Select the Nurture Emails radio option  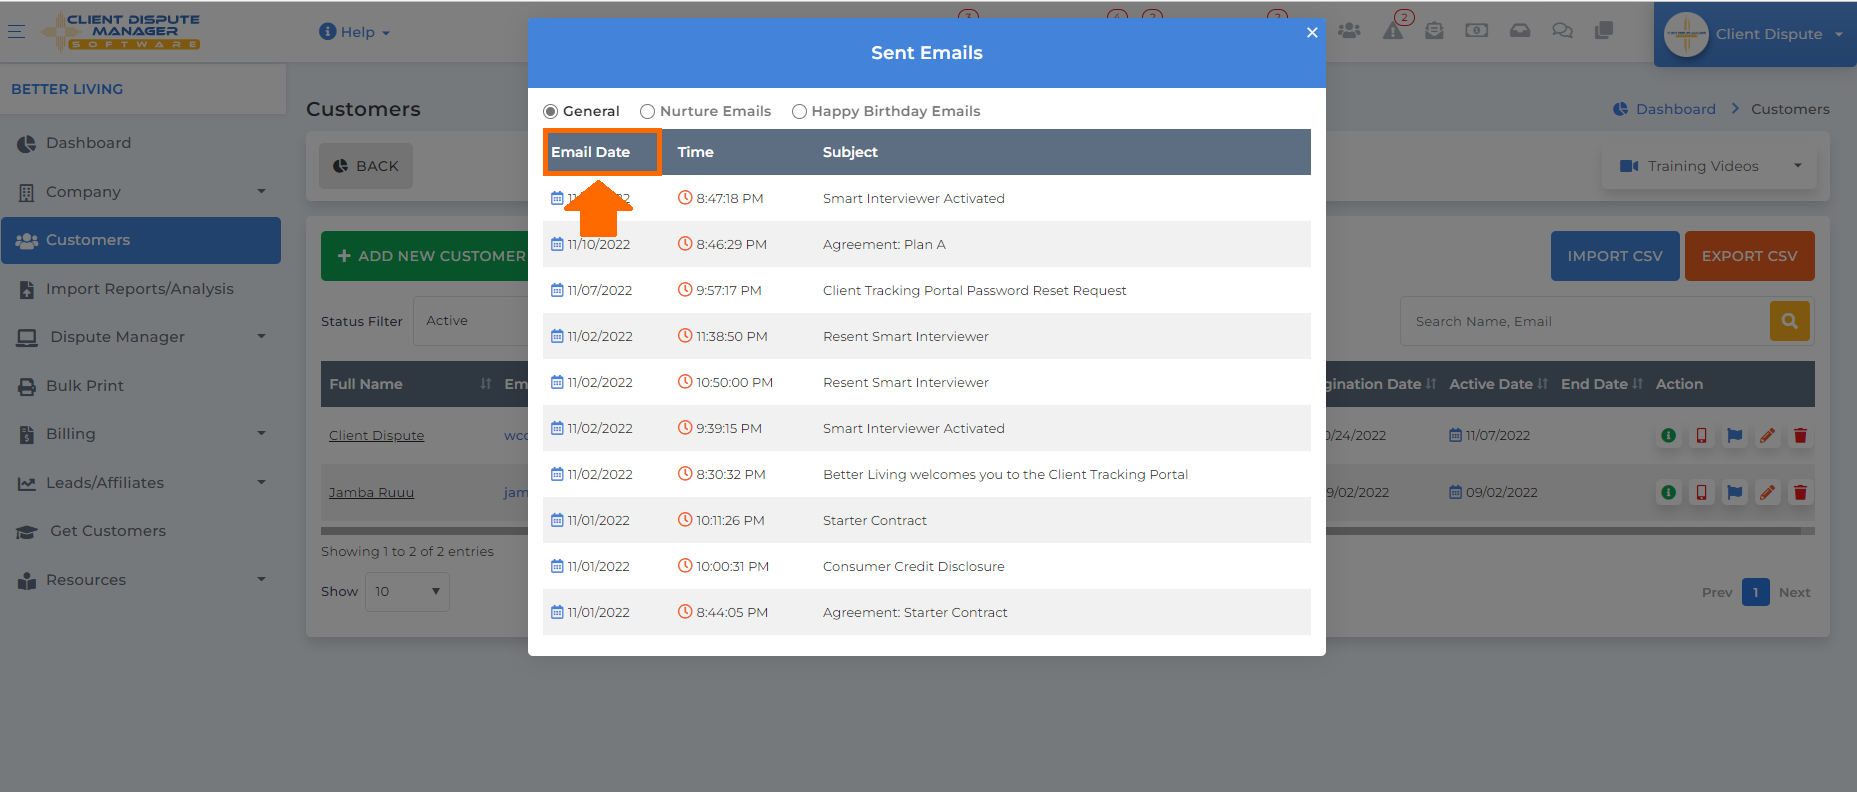[x=647, y=111]
